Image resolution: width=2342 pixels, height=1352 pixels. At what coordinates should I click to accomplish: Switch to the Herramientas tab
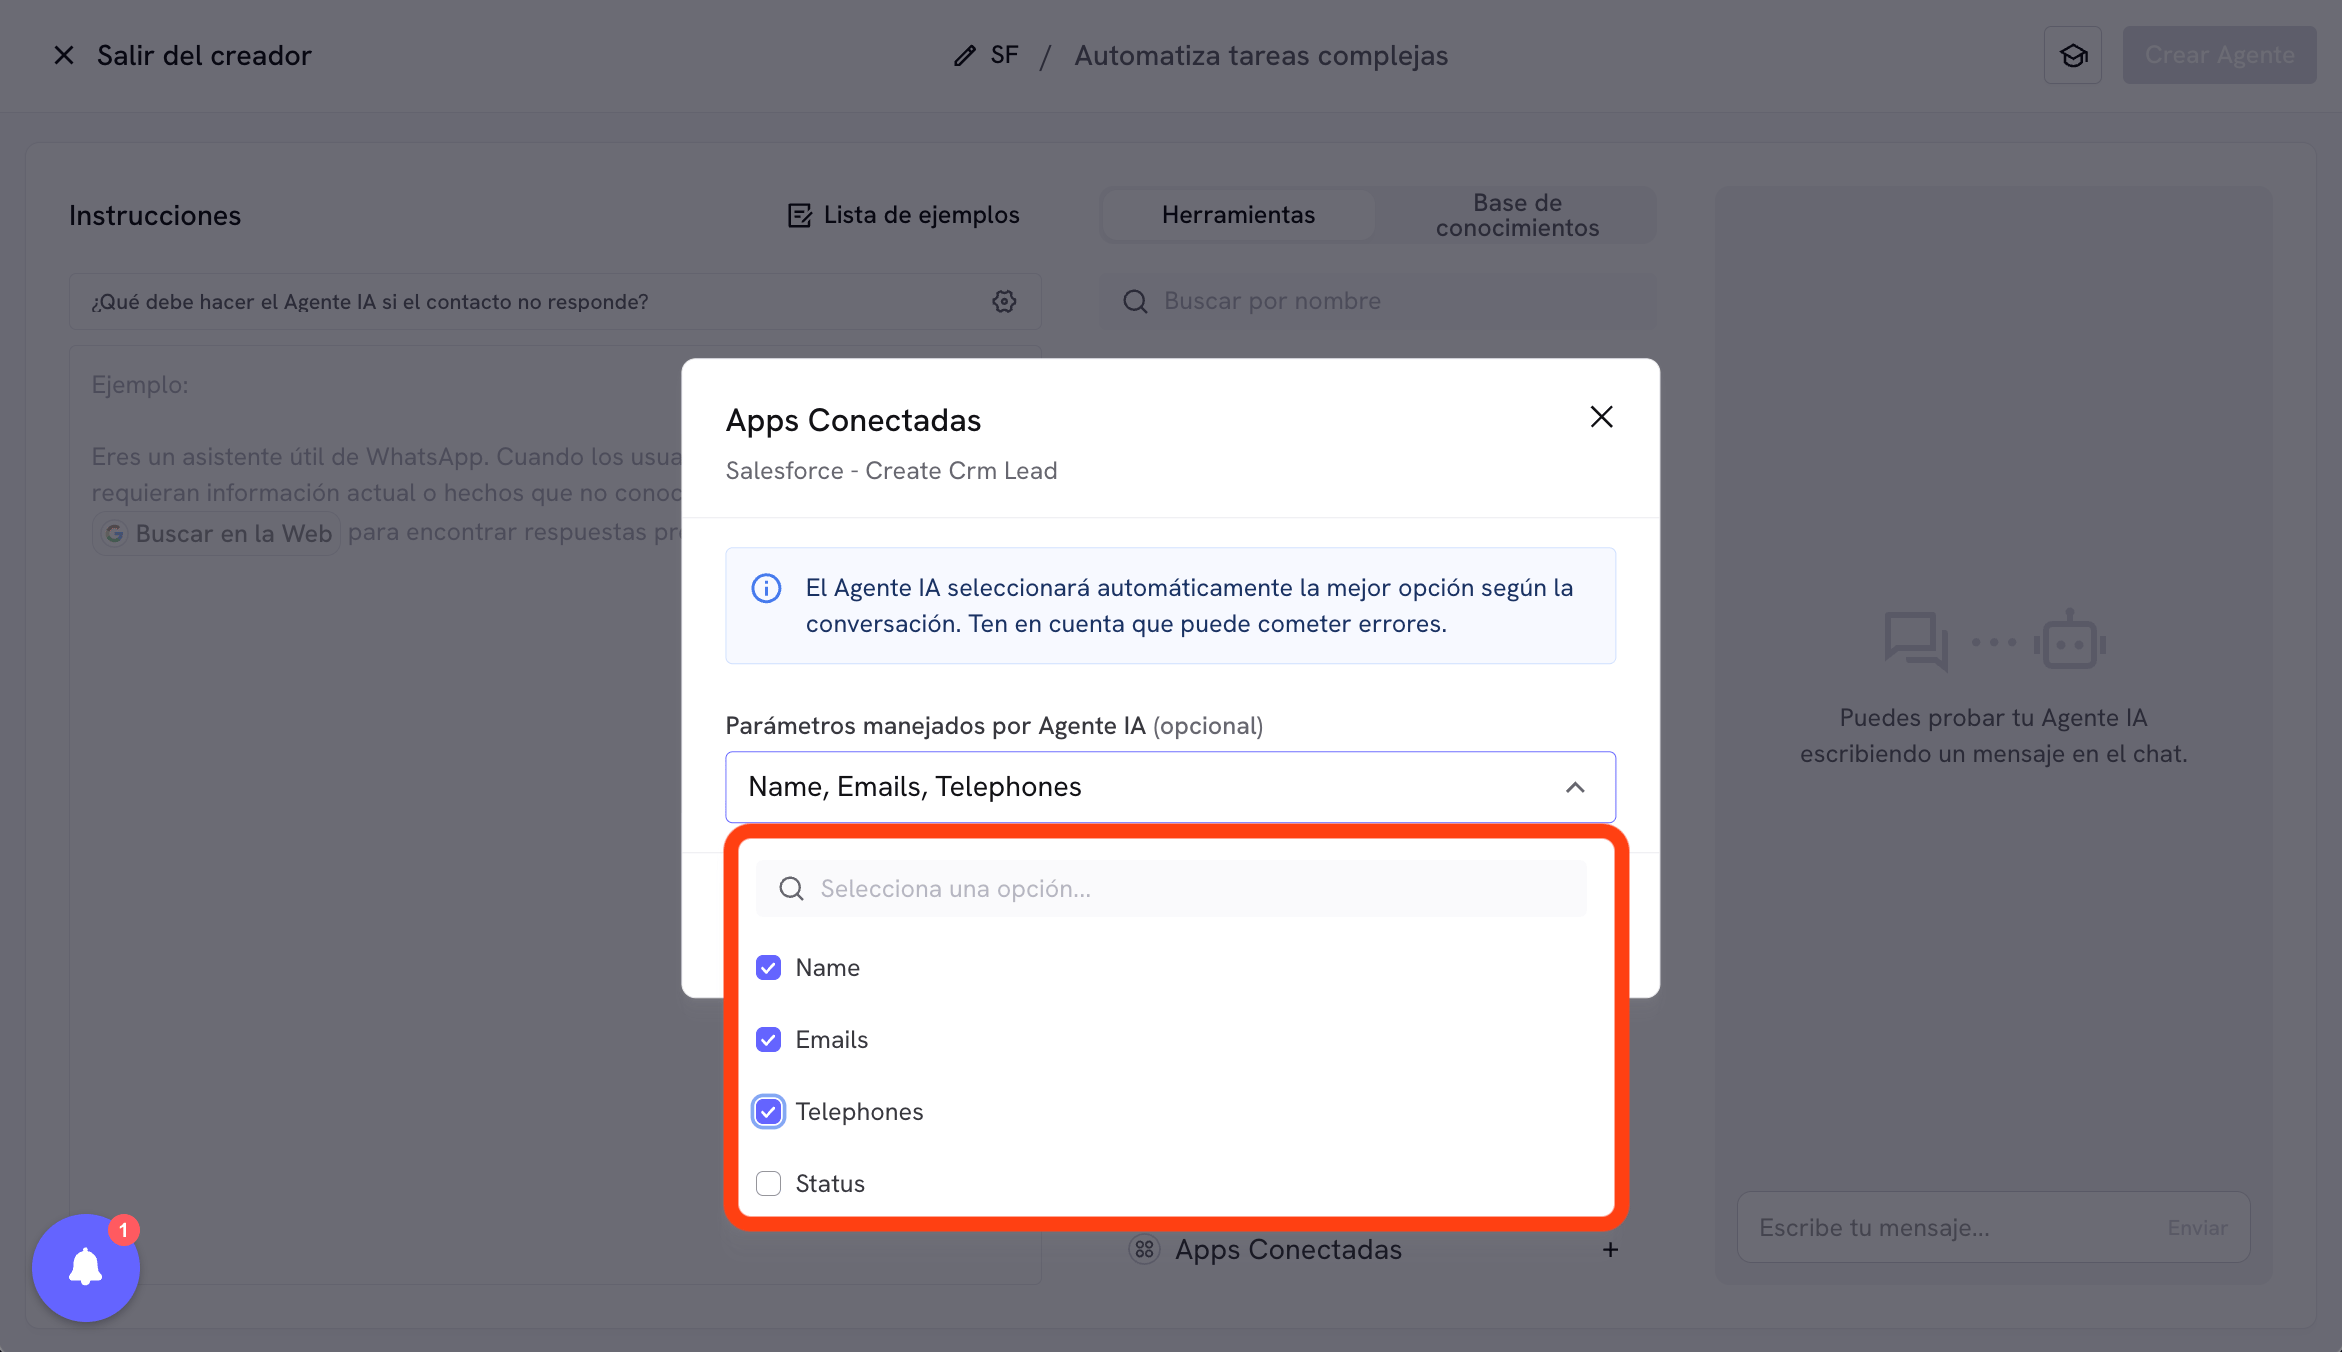(x=1238, y=215)
